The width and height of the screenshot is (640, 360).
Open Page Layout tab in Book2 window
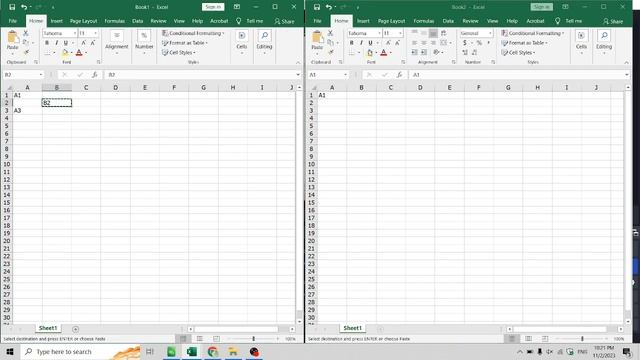tap(391, 21)
